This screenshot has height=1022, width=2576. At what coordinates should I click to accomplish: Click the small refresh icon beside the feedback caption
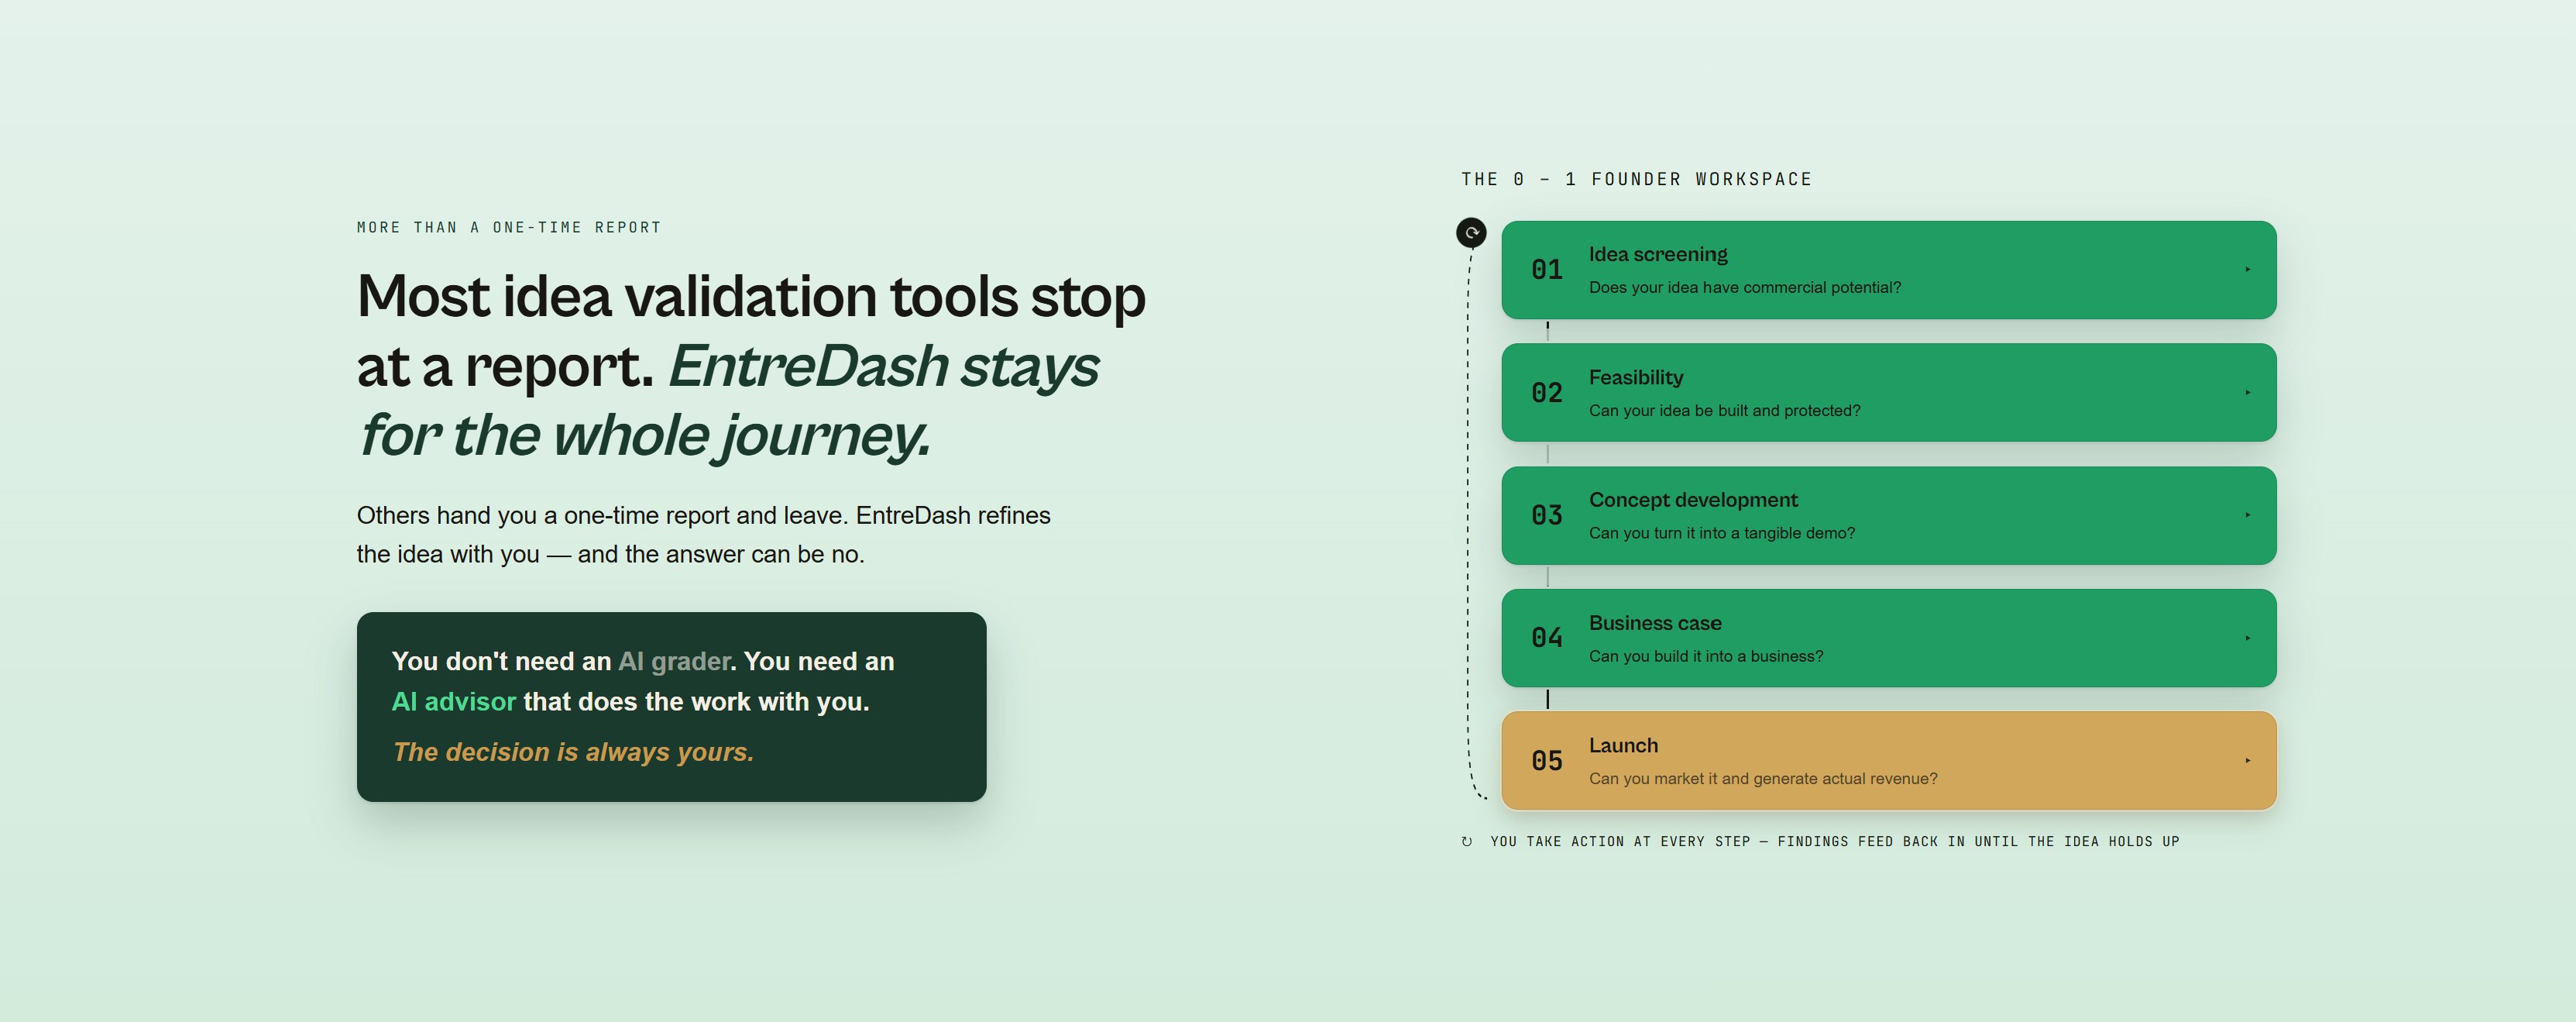[1466, 842]
